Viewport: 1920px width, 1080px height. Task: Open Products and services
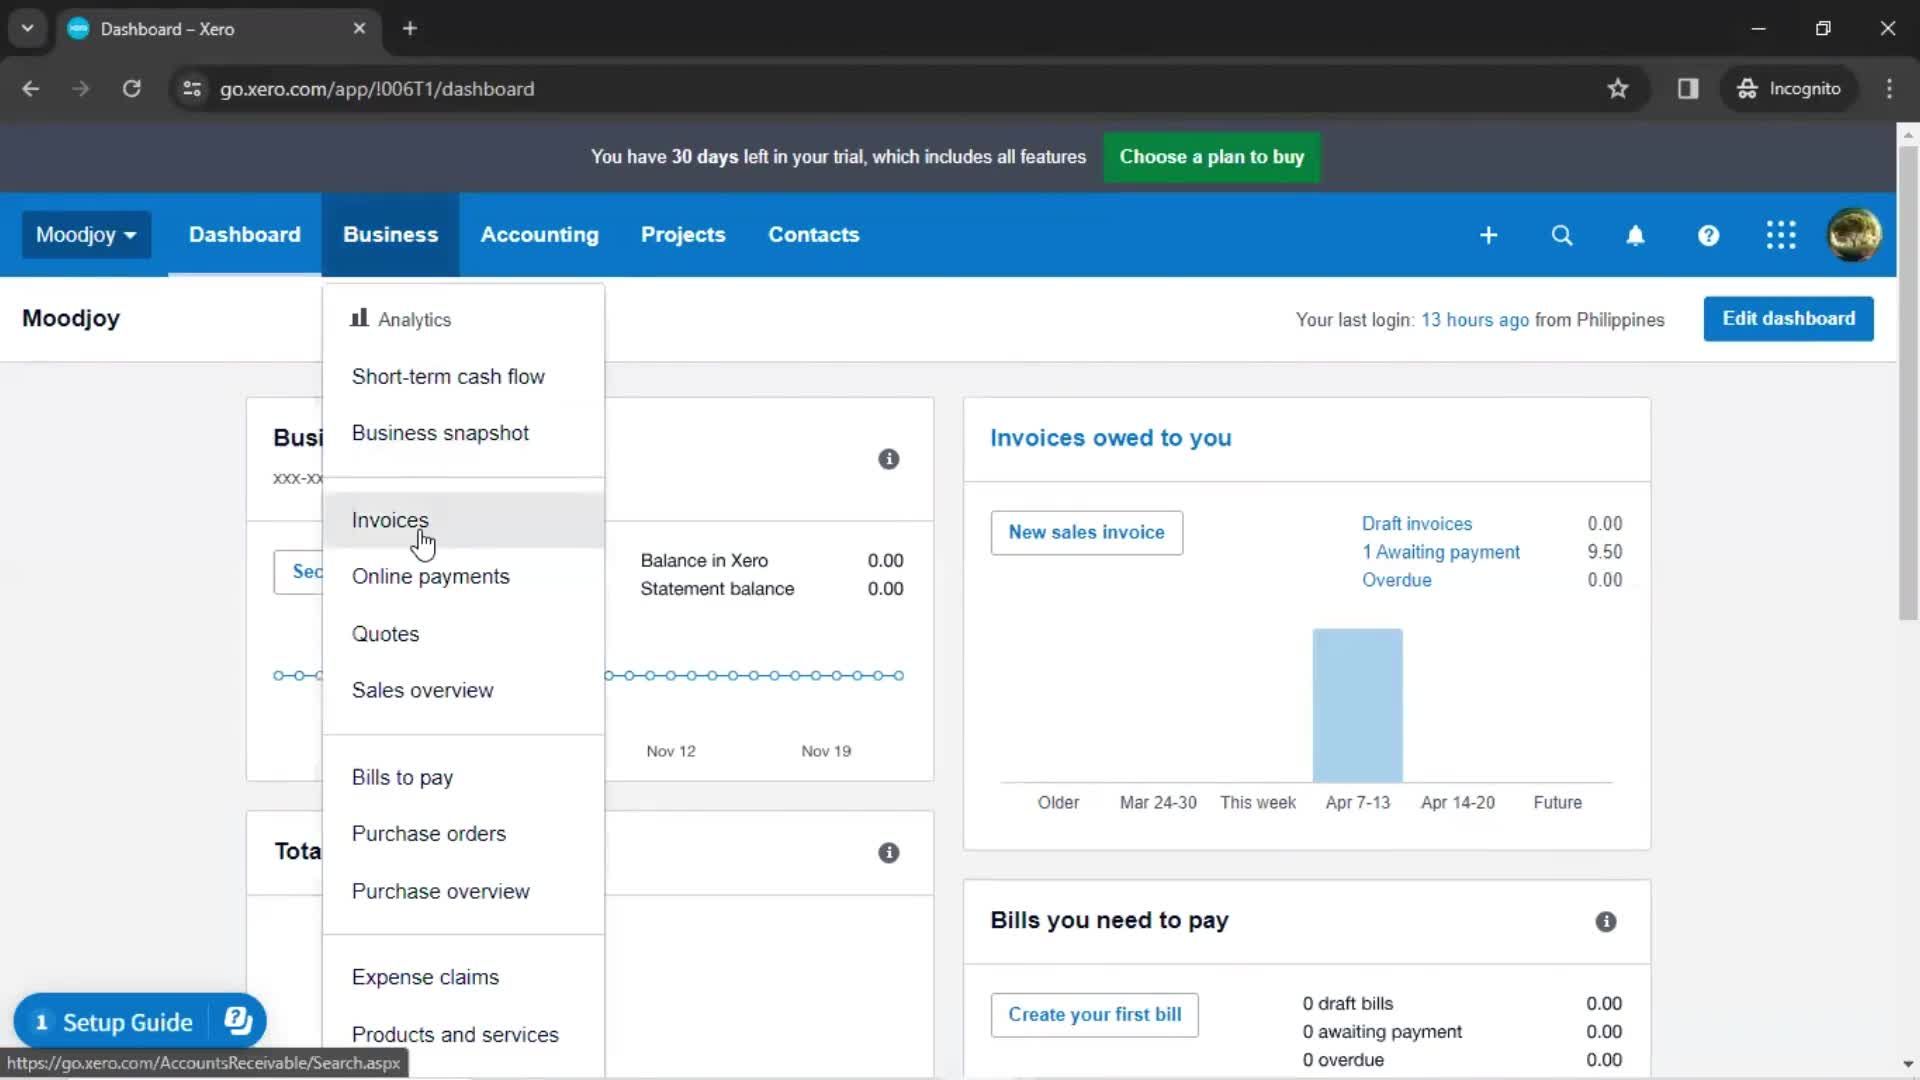click(x=463, y=1035)
